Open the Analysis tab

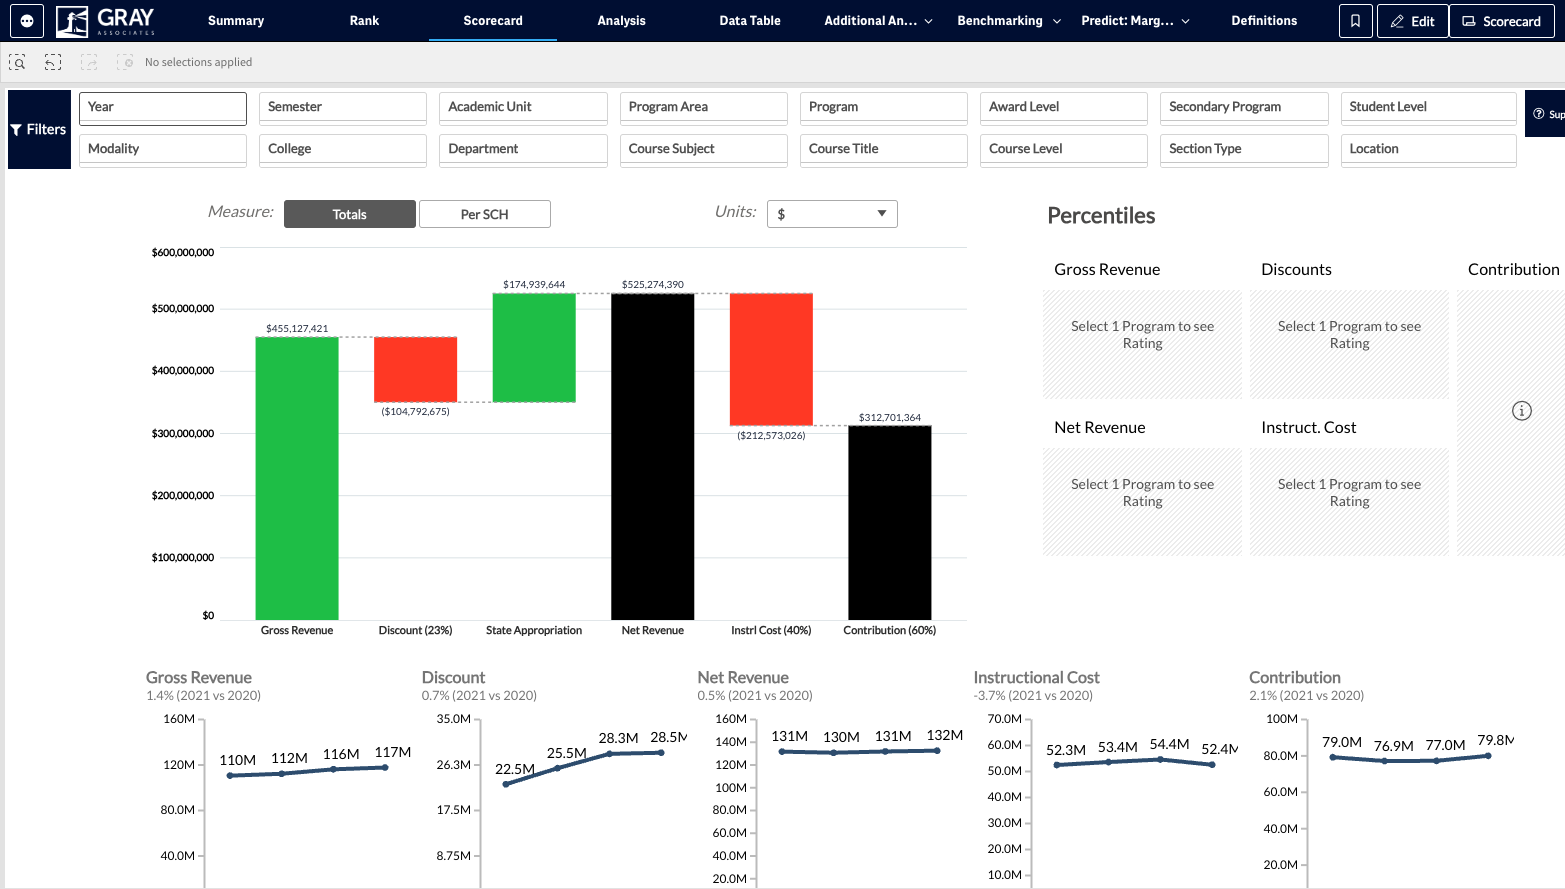(x=621, y=20)
